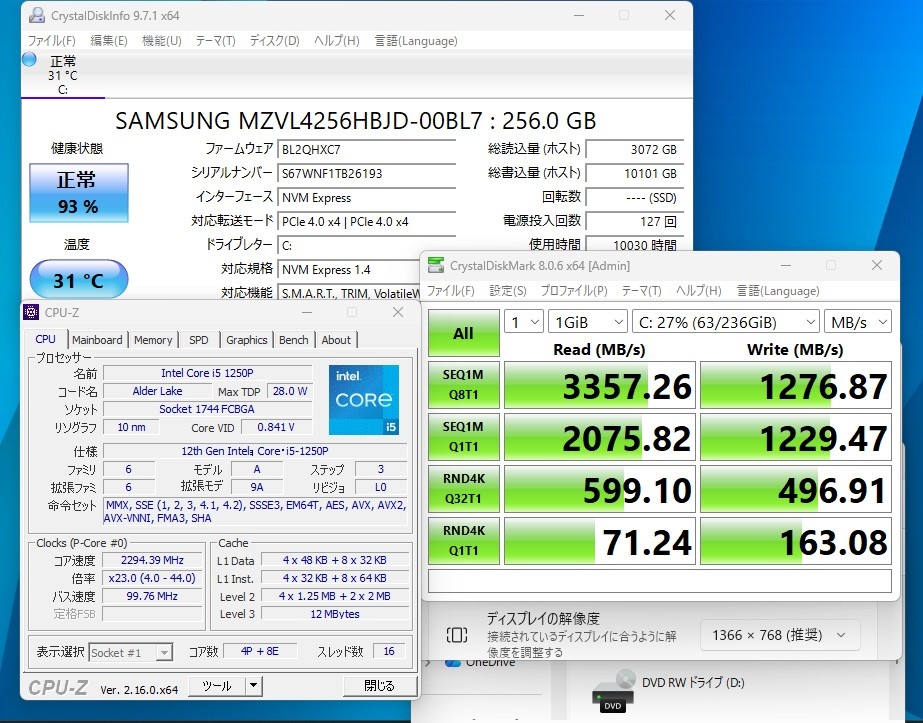Click the ツール button in CPU-Z
Image resolution: width=923 pixels, height=723 pixels.
click(217, 685)
